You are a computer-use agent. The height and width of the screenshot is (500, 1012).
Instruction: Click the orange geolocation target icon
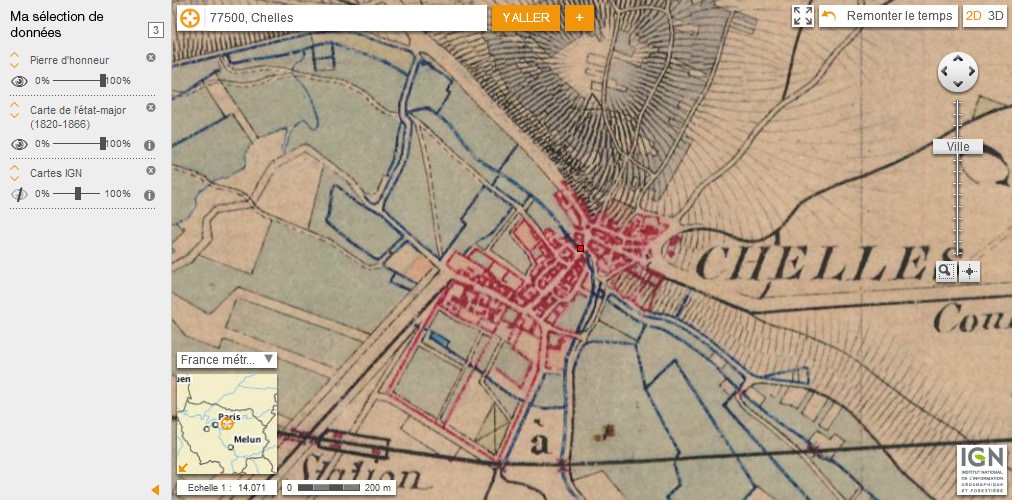coord(189,18)
